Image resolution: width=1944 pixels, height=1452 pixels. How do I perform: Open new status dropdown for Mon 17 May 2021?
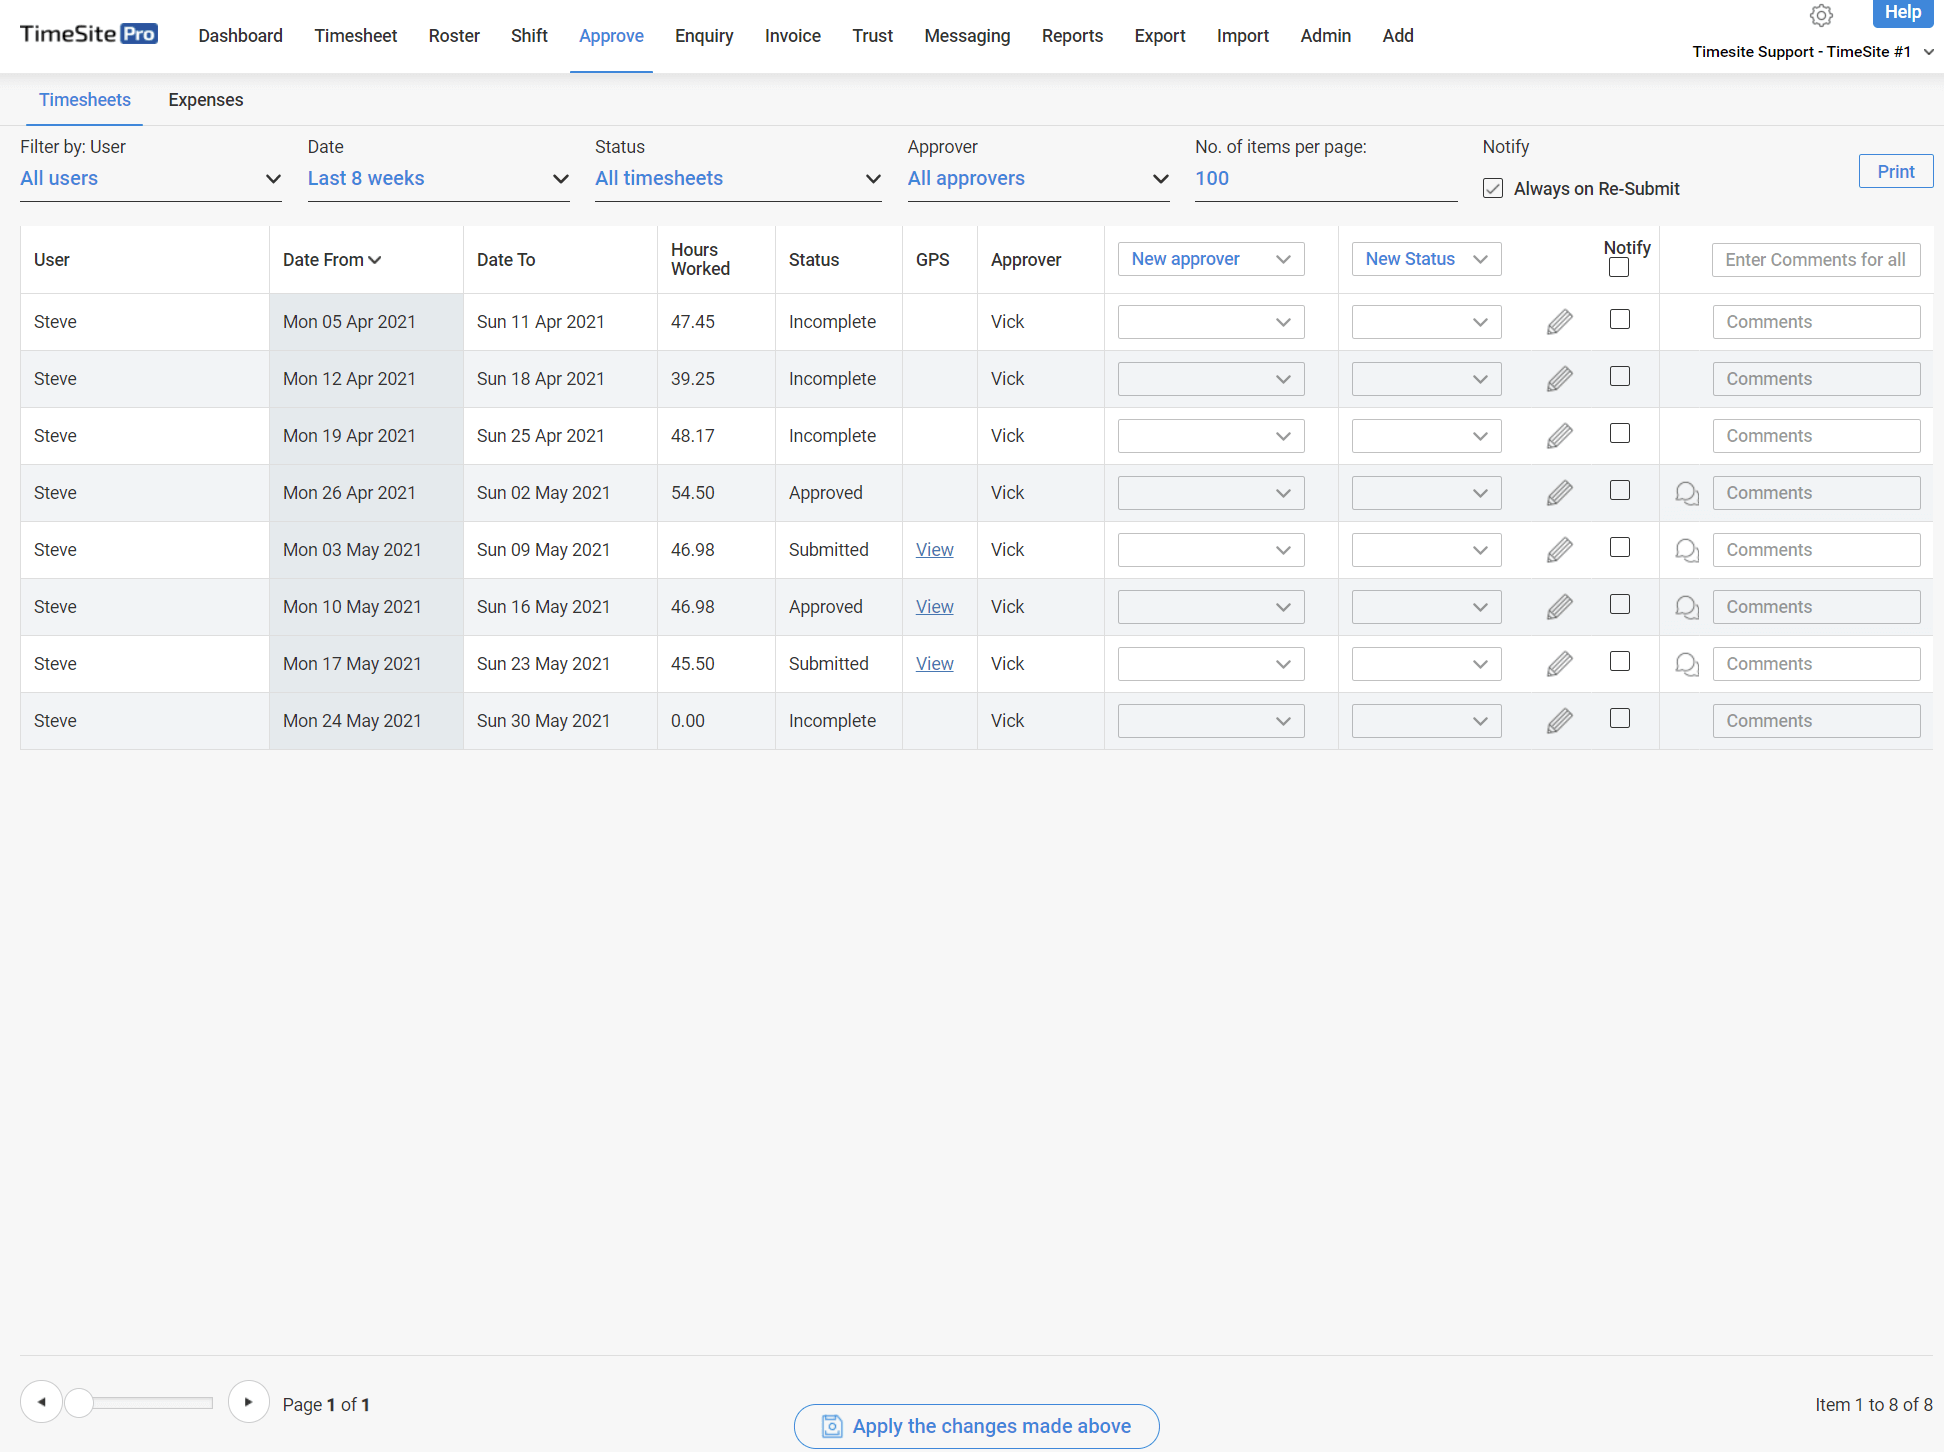(1426, 664)
